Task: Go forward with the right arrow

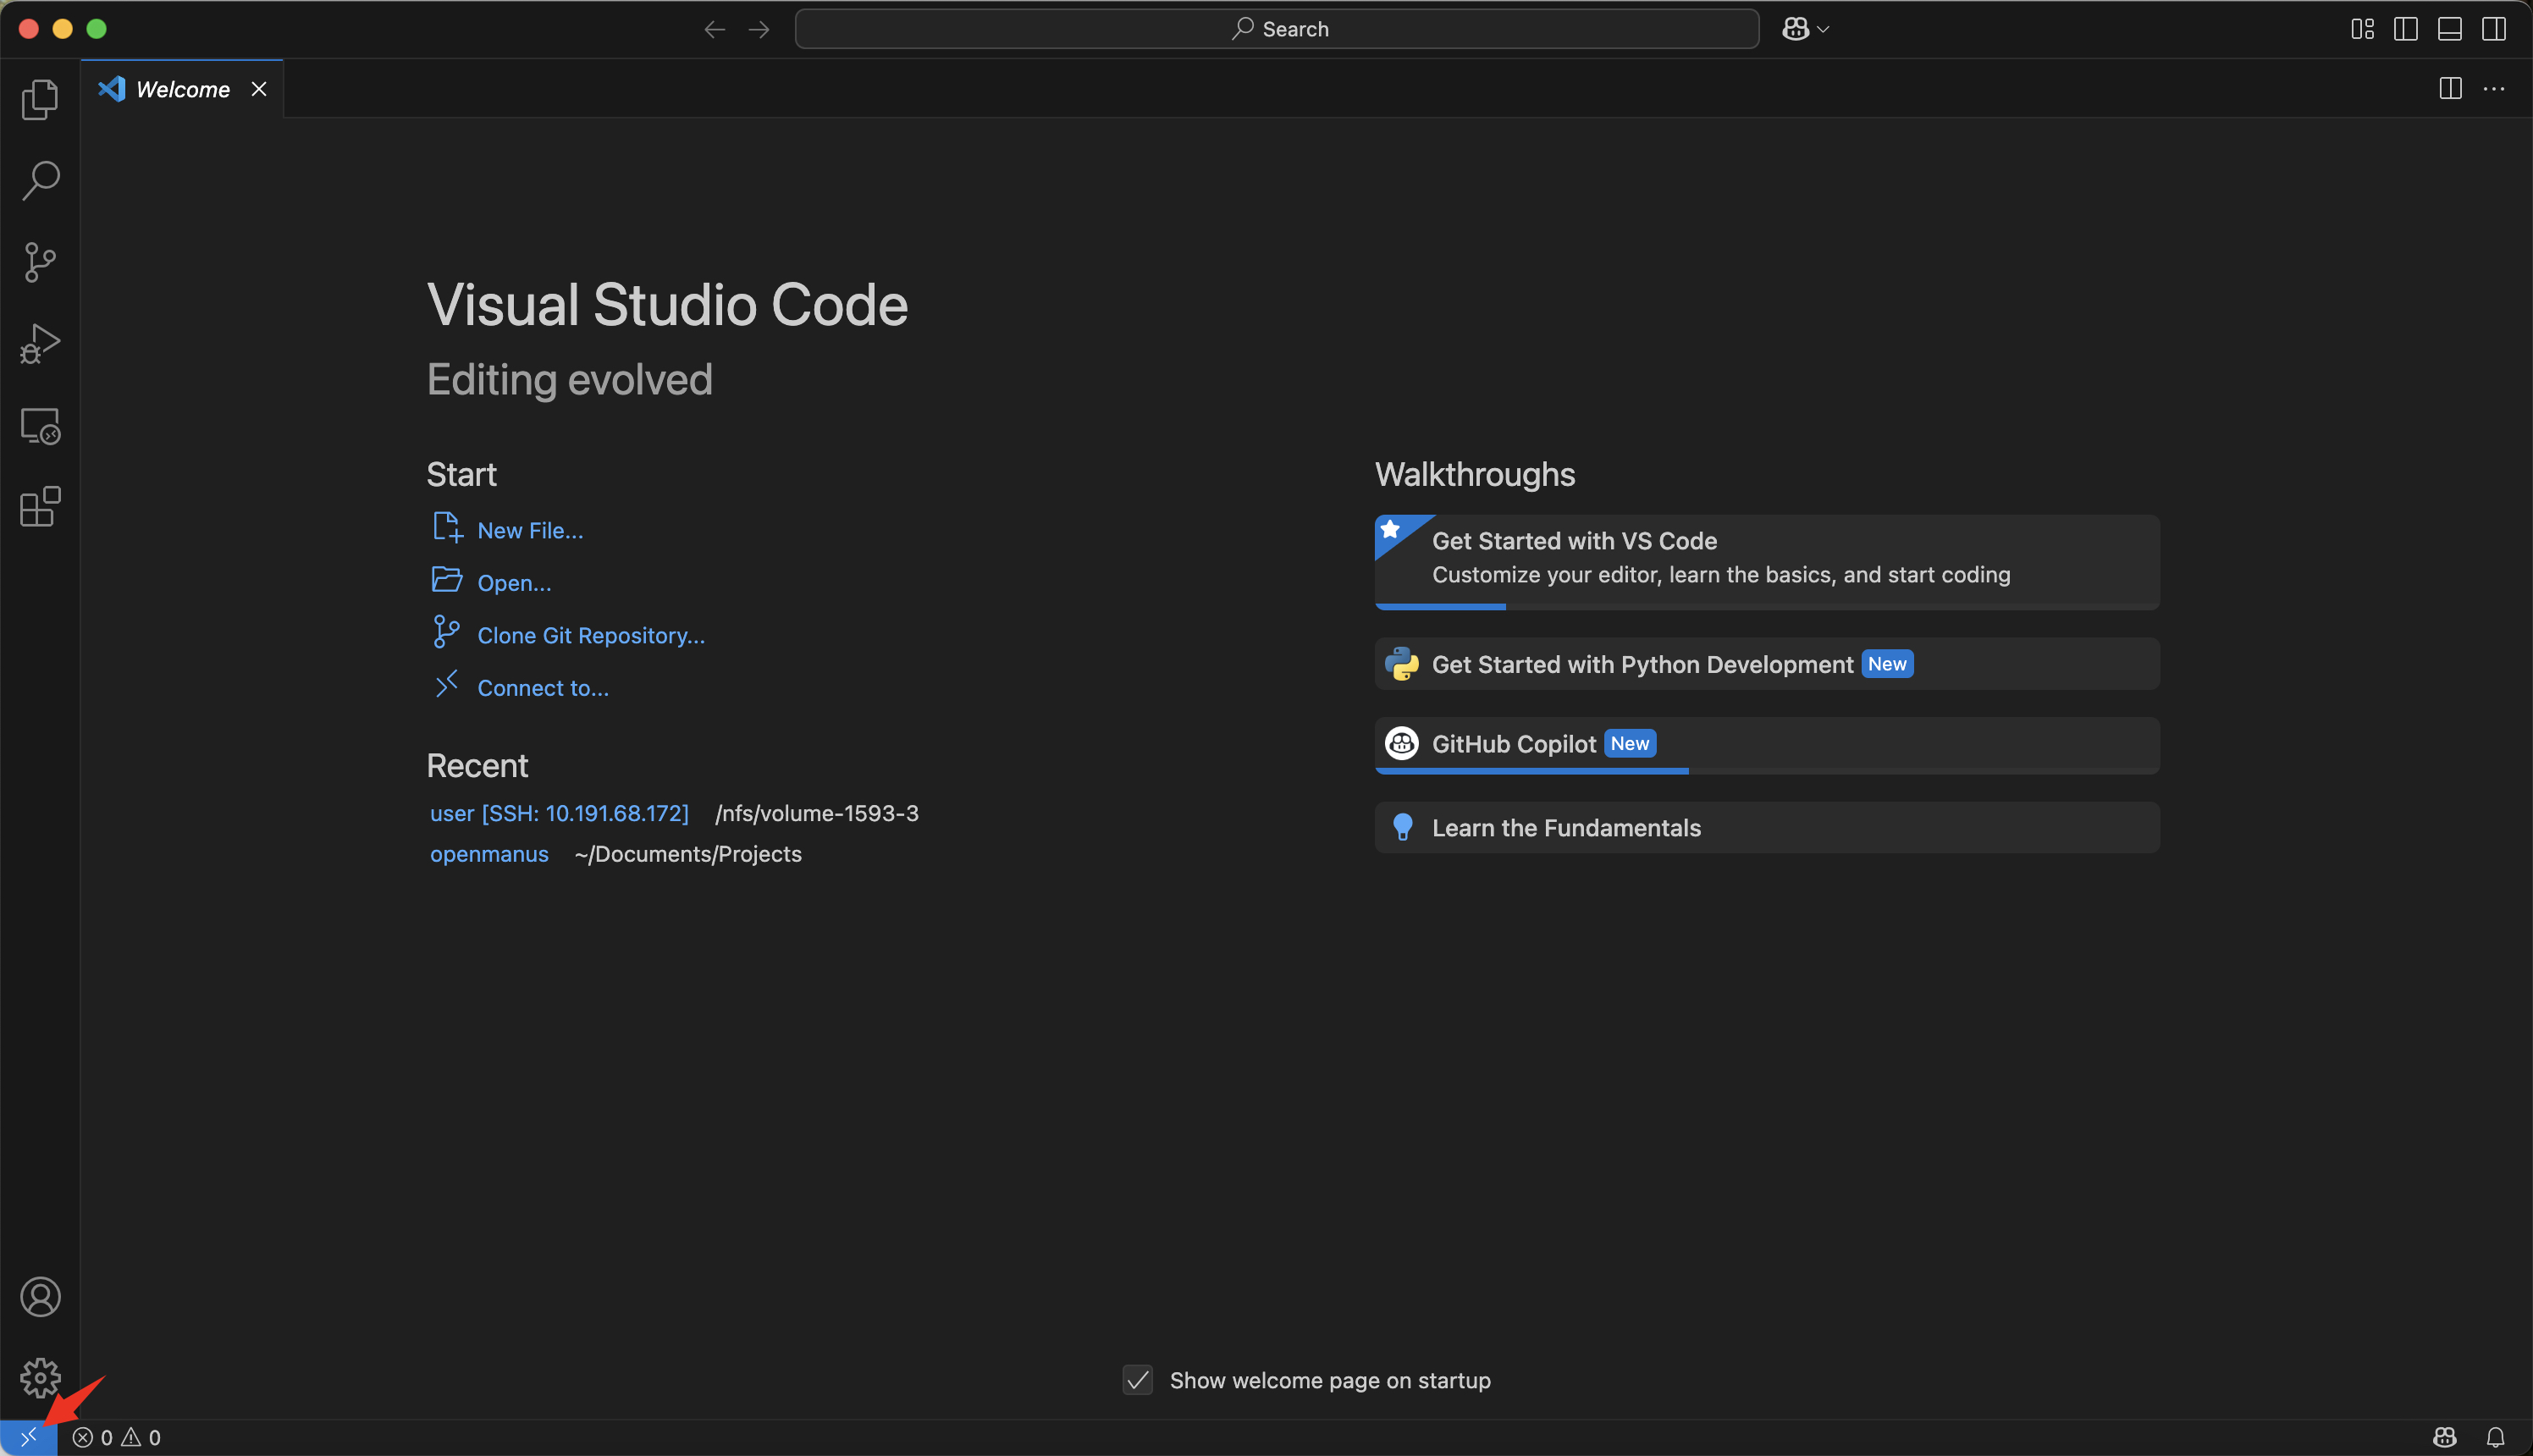Action: 759,29
